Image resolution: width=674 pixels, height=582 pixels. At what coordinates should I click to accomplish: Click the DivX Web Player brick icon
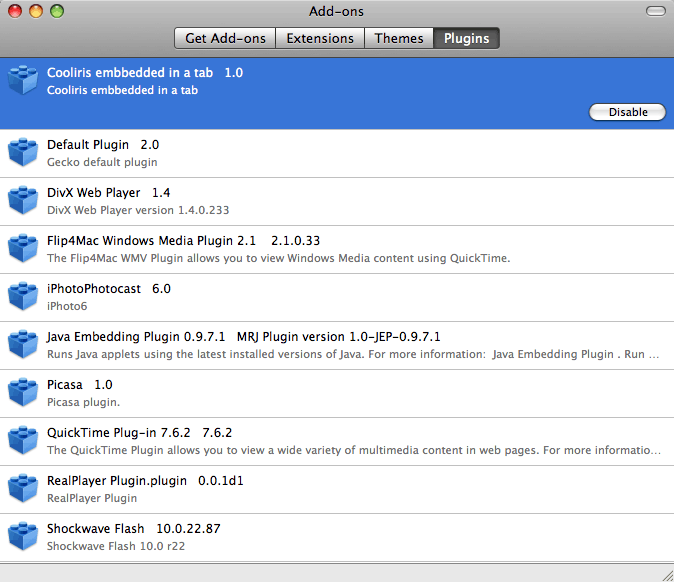[23, 201]
